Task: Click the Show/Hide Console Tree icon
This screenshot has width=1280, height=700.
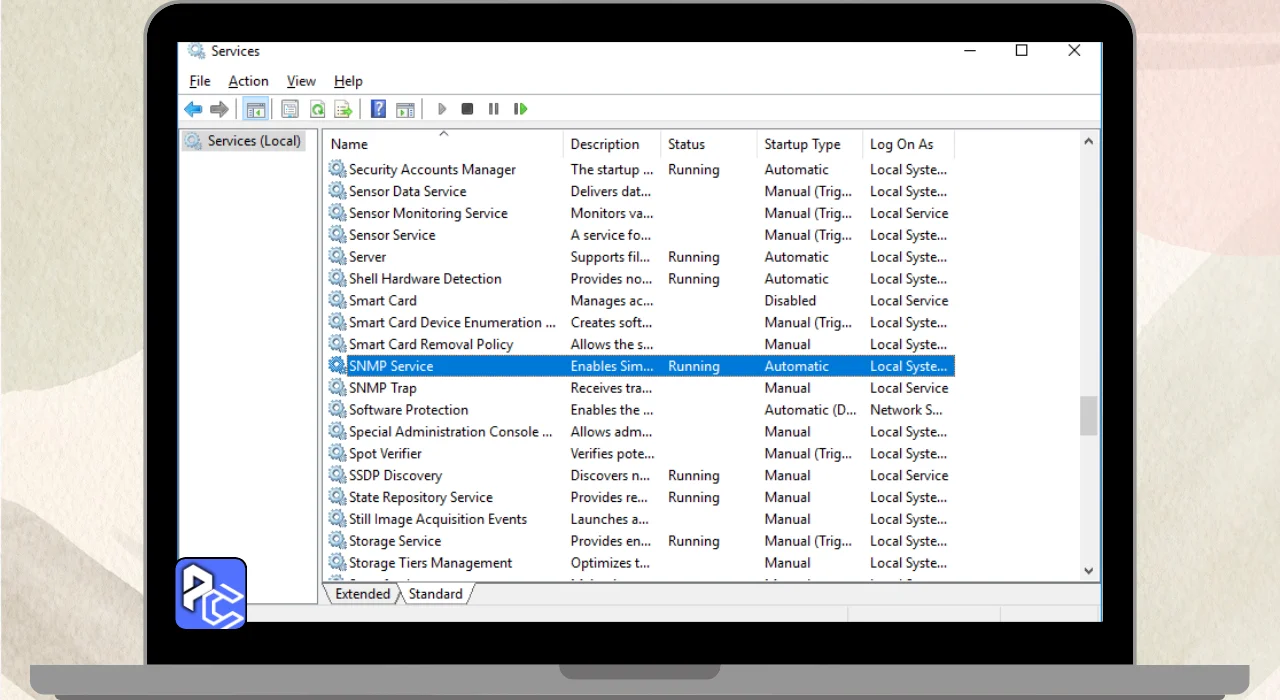Action: tap(256, 109)
